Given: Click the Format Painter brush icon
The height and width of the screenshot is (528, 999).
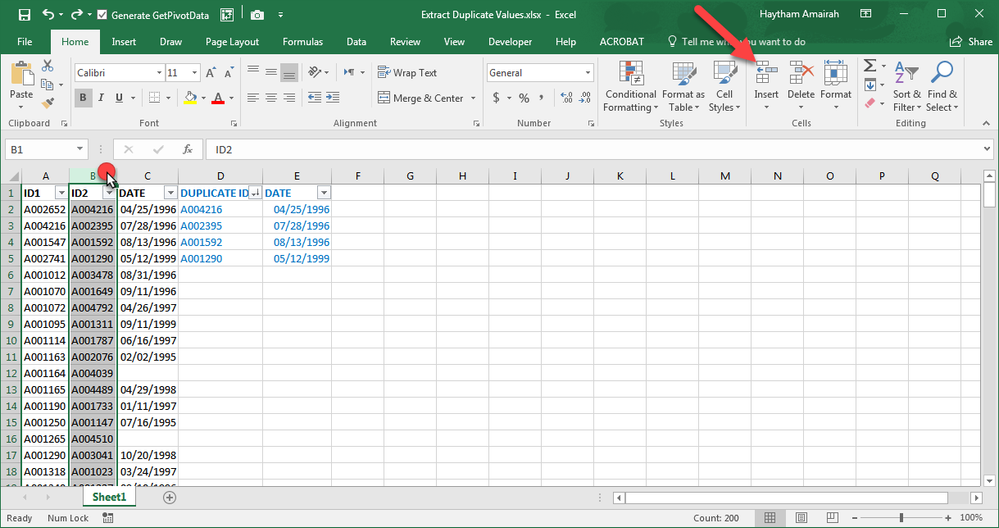Looking at the screenshot, I should [48, 103].
